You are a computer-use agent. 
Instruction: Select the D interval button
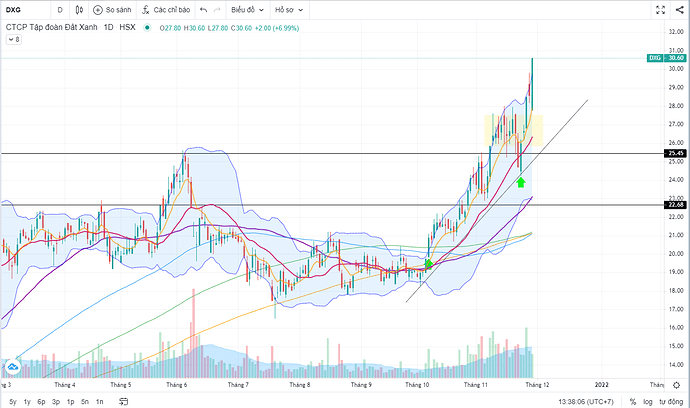[60, 10]
